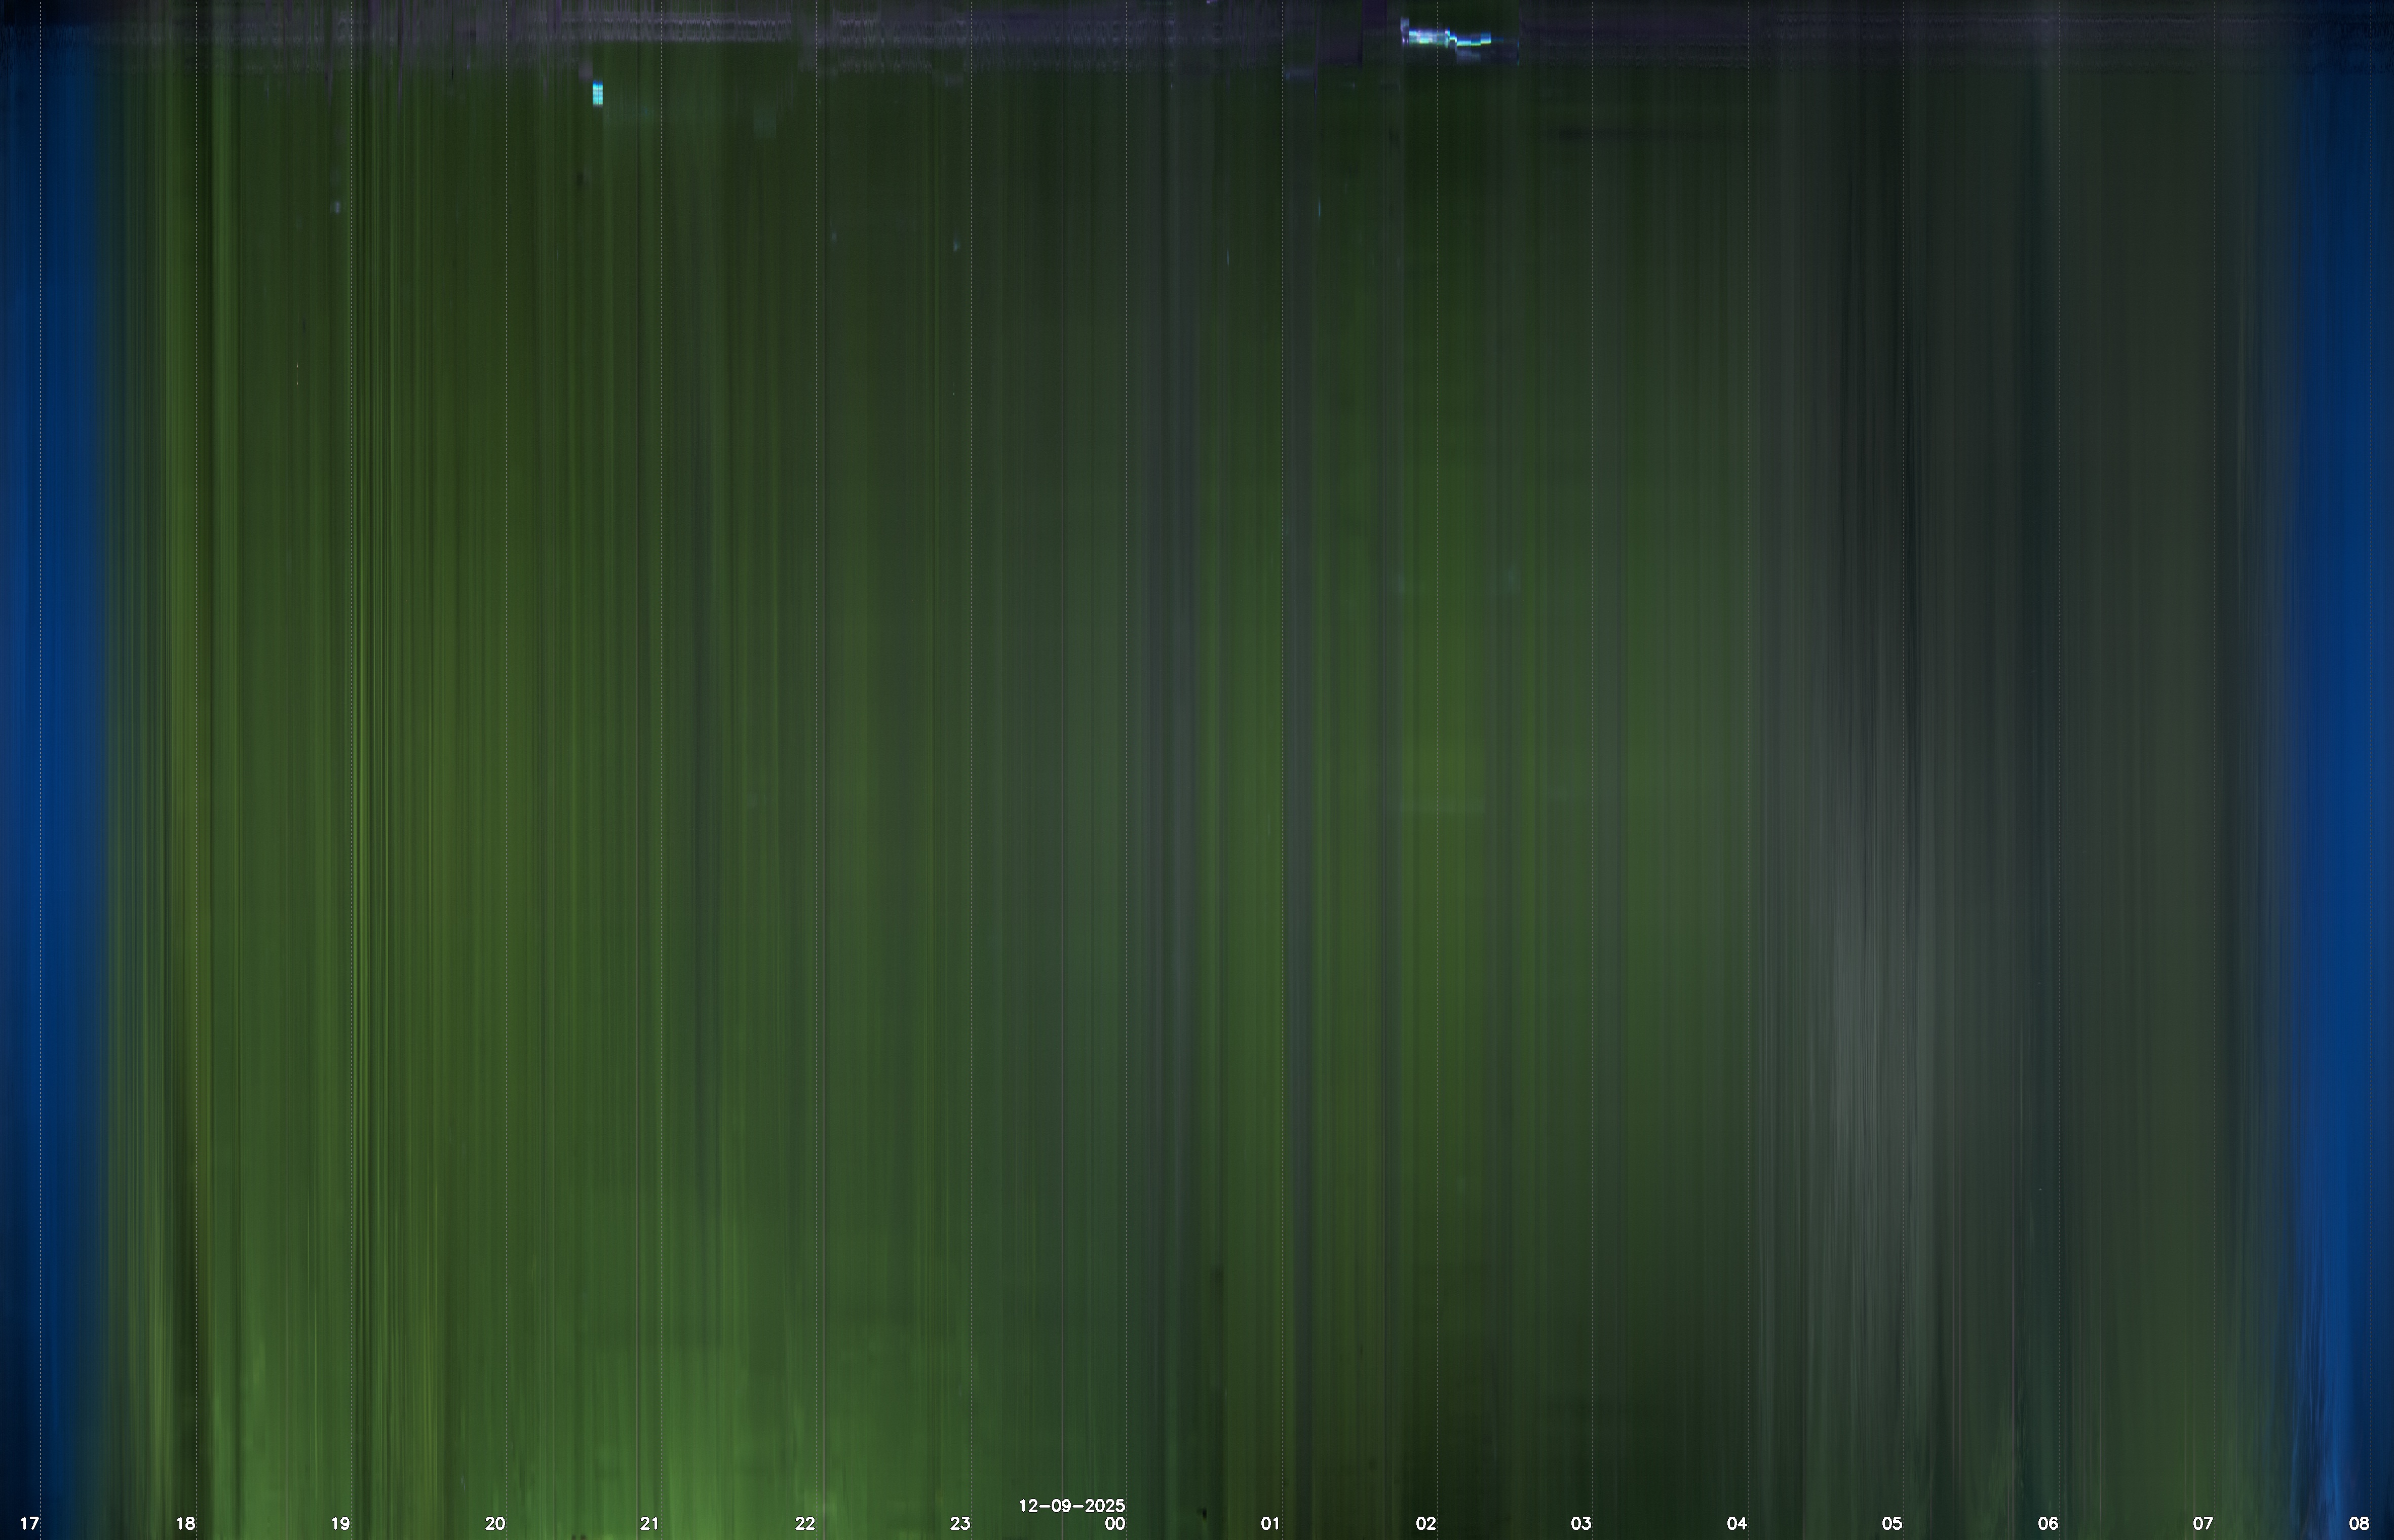Click the 22 hour label
The width and height of the screenshot is (2394, 1540).
pos(805,1524)
